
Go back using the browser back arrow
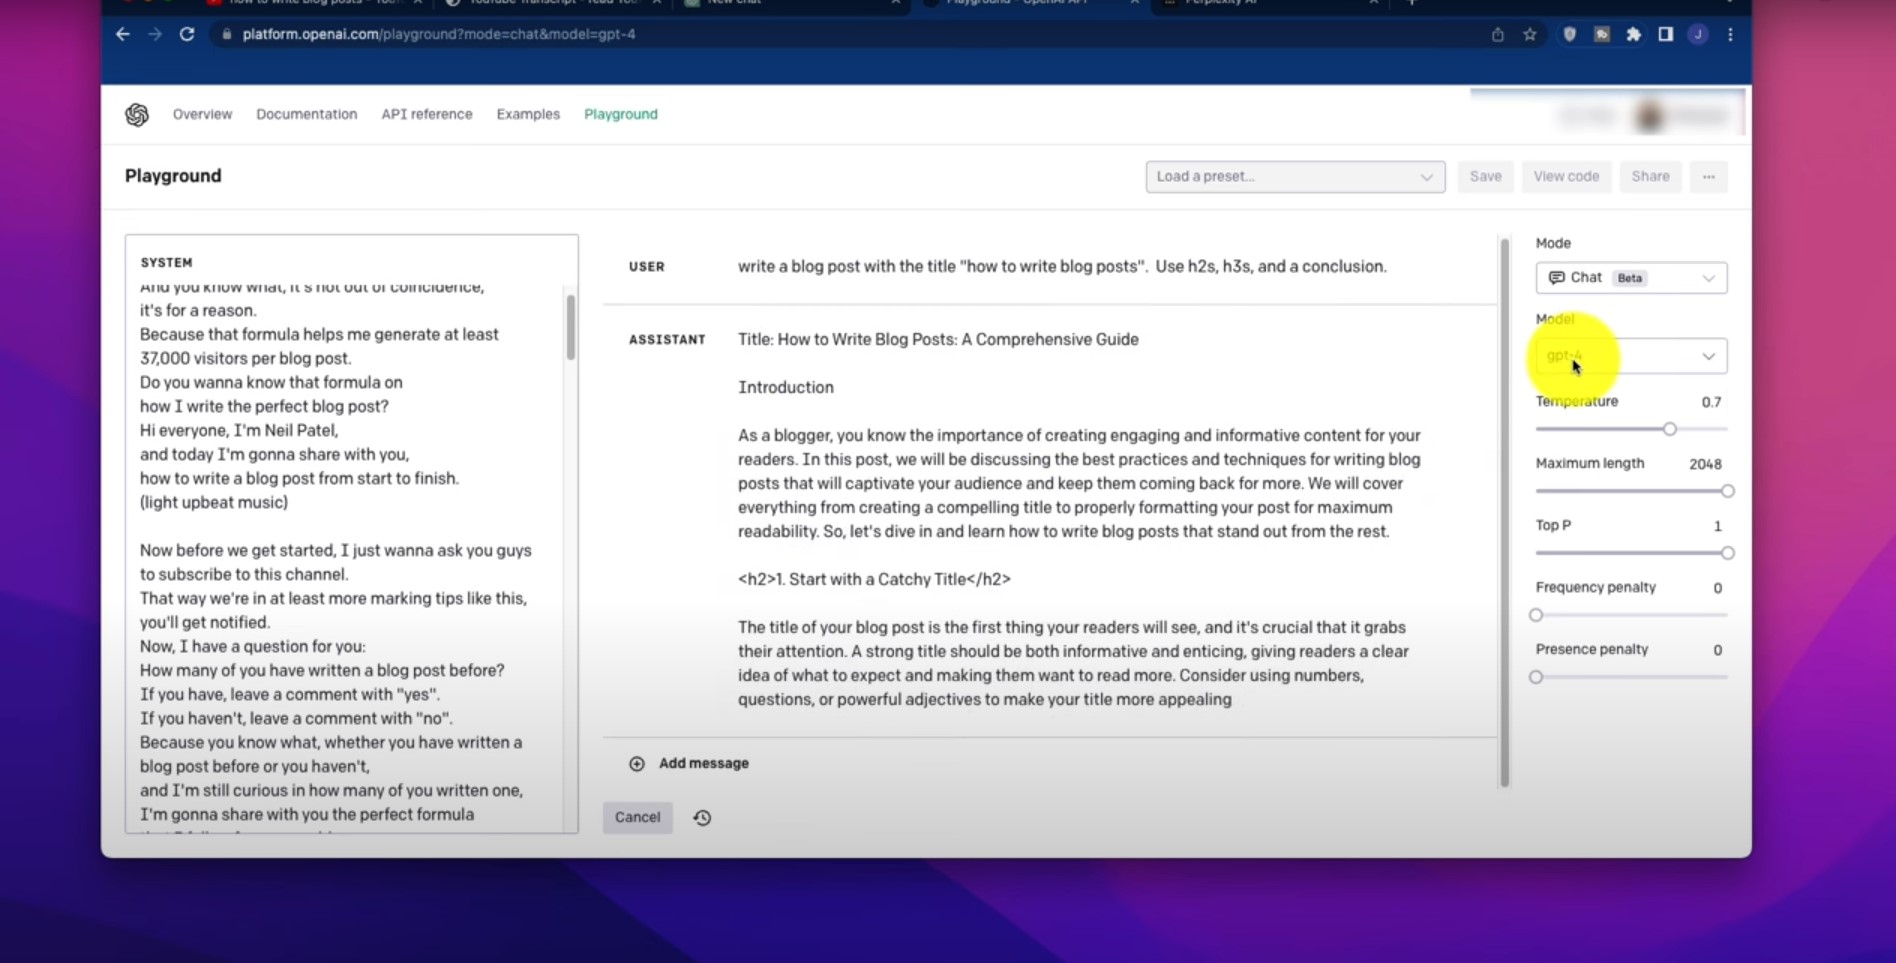pos(123,34)
